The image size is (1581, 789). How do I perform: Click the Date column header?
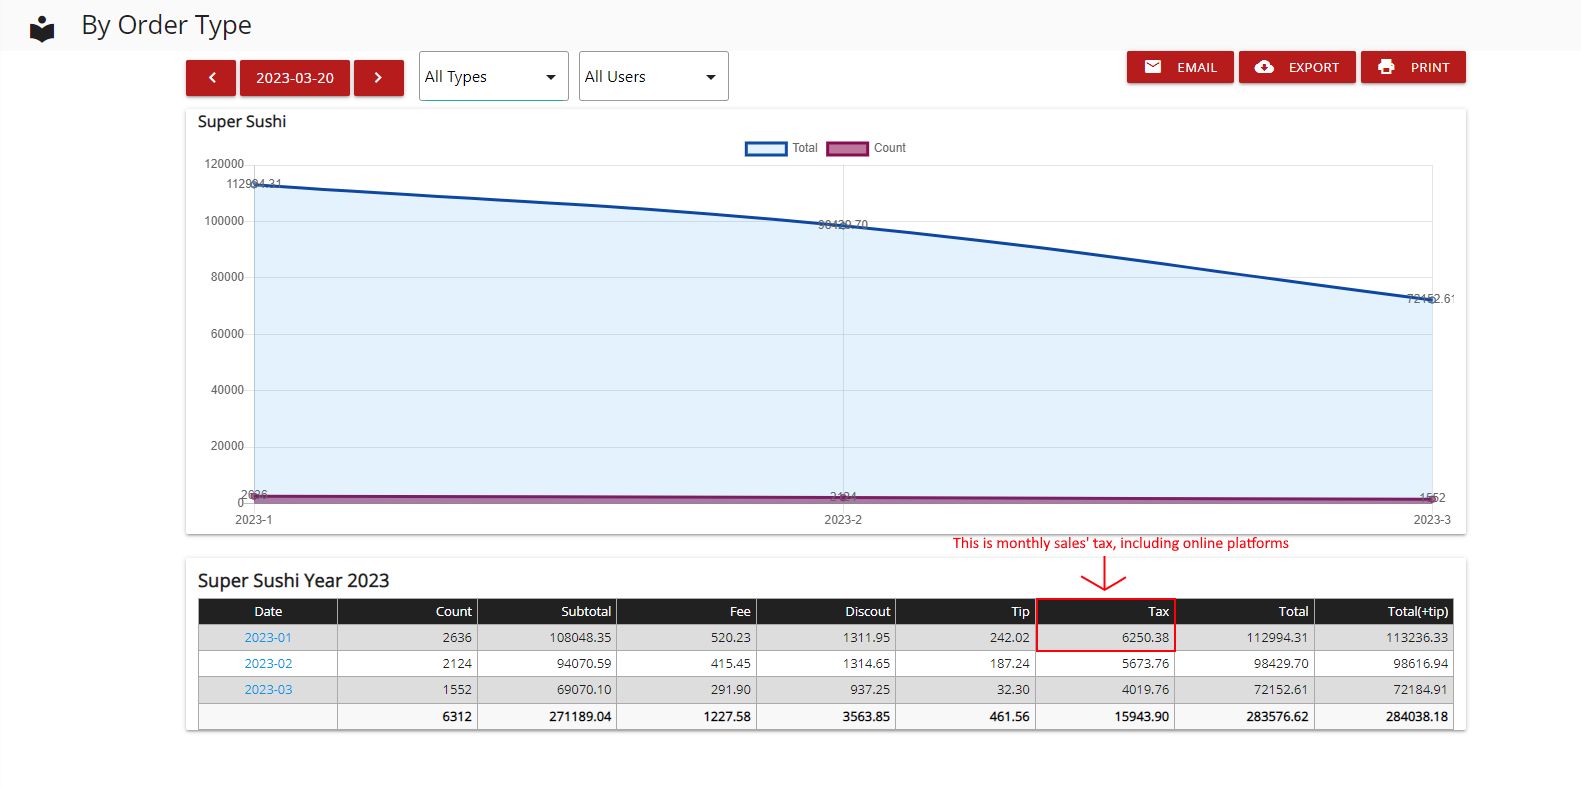pyautogui.click(x=268, y=612)
